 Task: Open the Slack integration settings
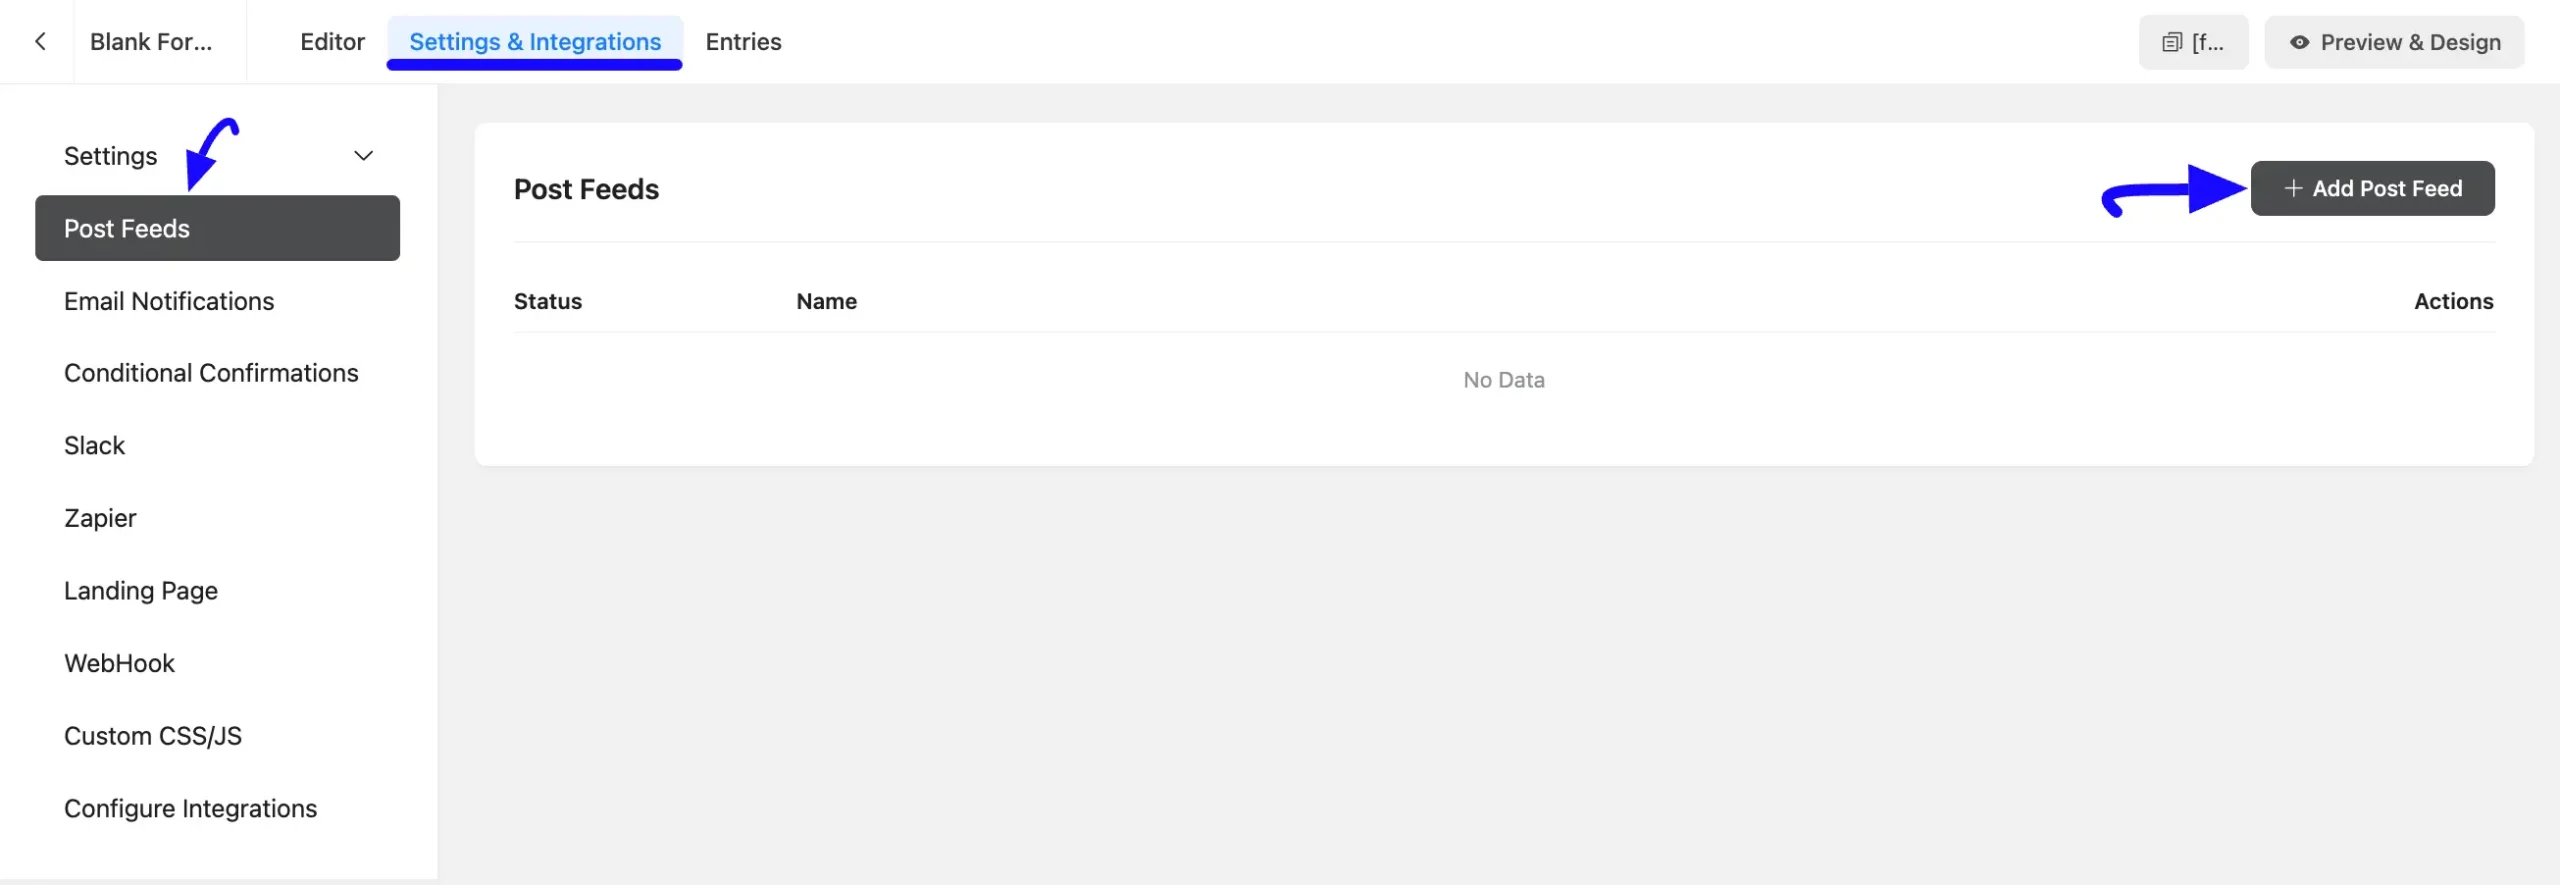(x=95, y=446)
